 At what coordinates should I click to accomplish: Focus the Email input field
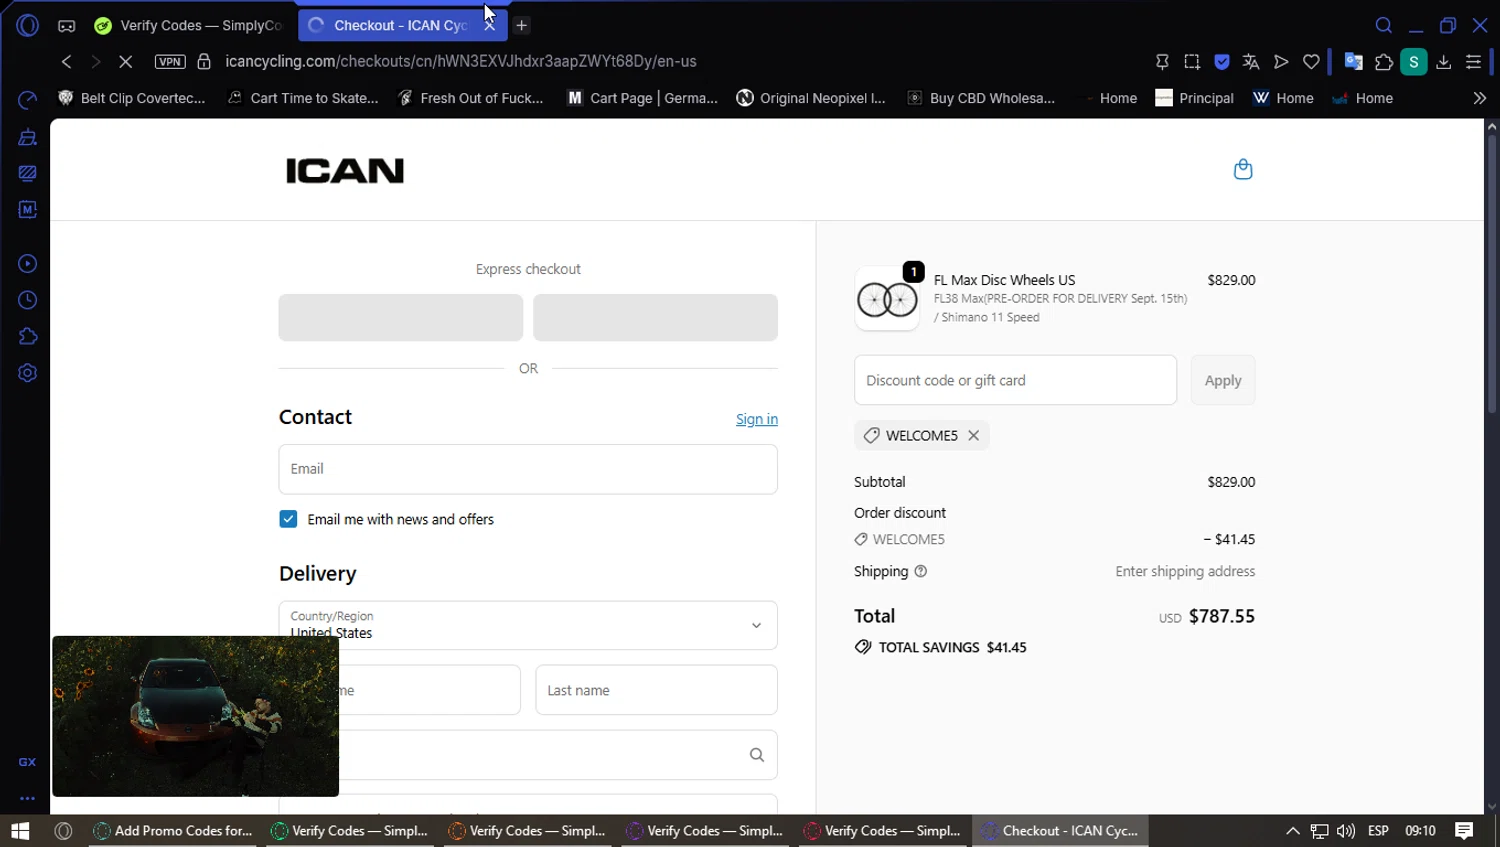pos(528,469)
